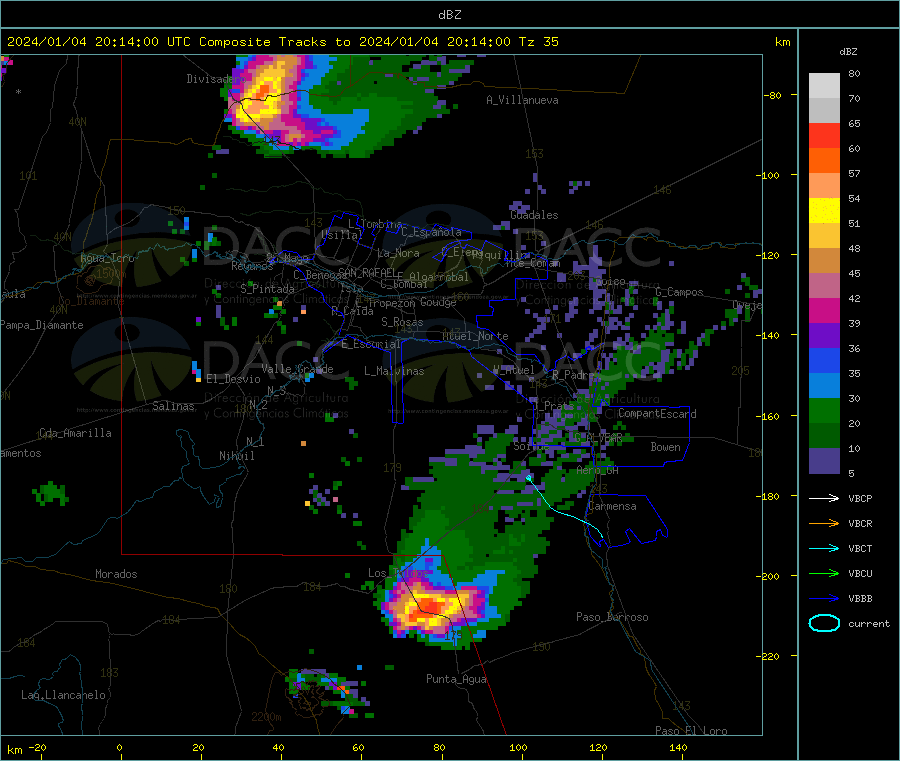Select the yellow 51-54 dBZ color swatch
Image resolution: width=900 pixels, height=761 pixels.
tap(824, 211)
